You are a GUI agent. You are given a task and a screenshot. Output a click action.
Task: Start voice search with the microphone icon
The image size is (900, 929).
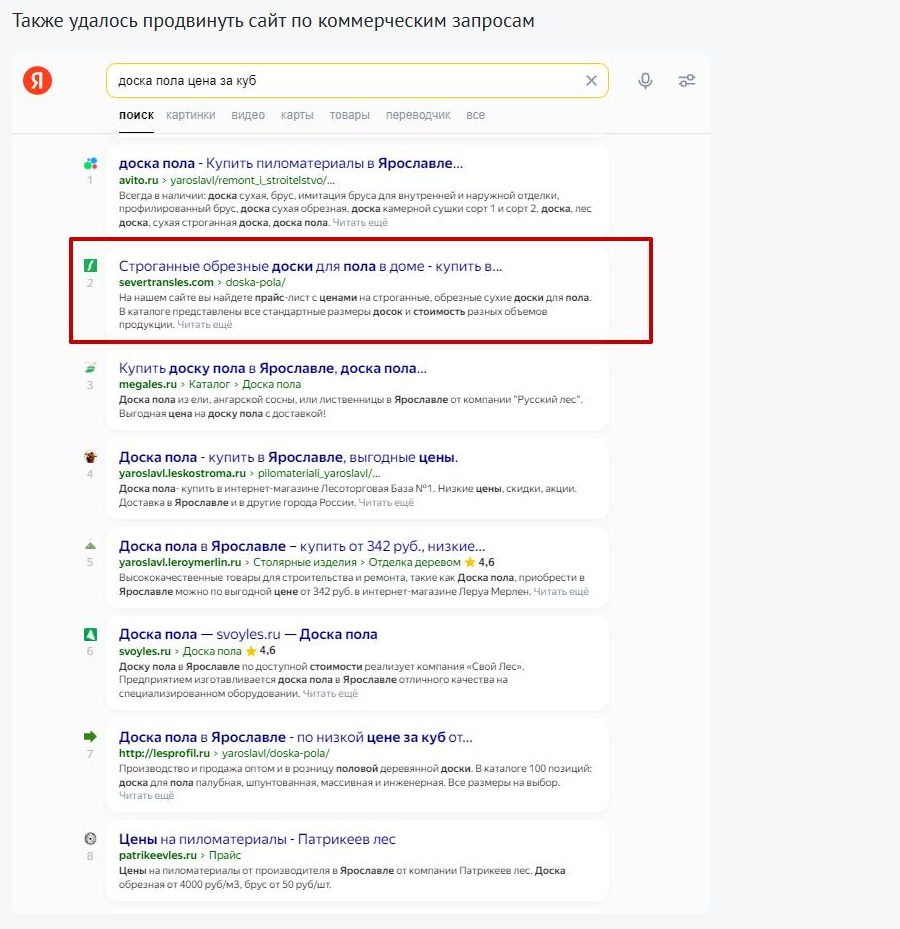coord(645,81)
